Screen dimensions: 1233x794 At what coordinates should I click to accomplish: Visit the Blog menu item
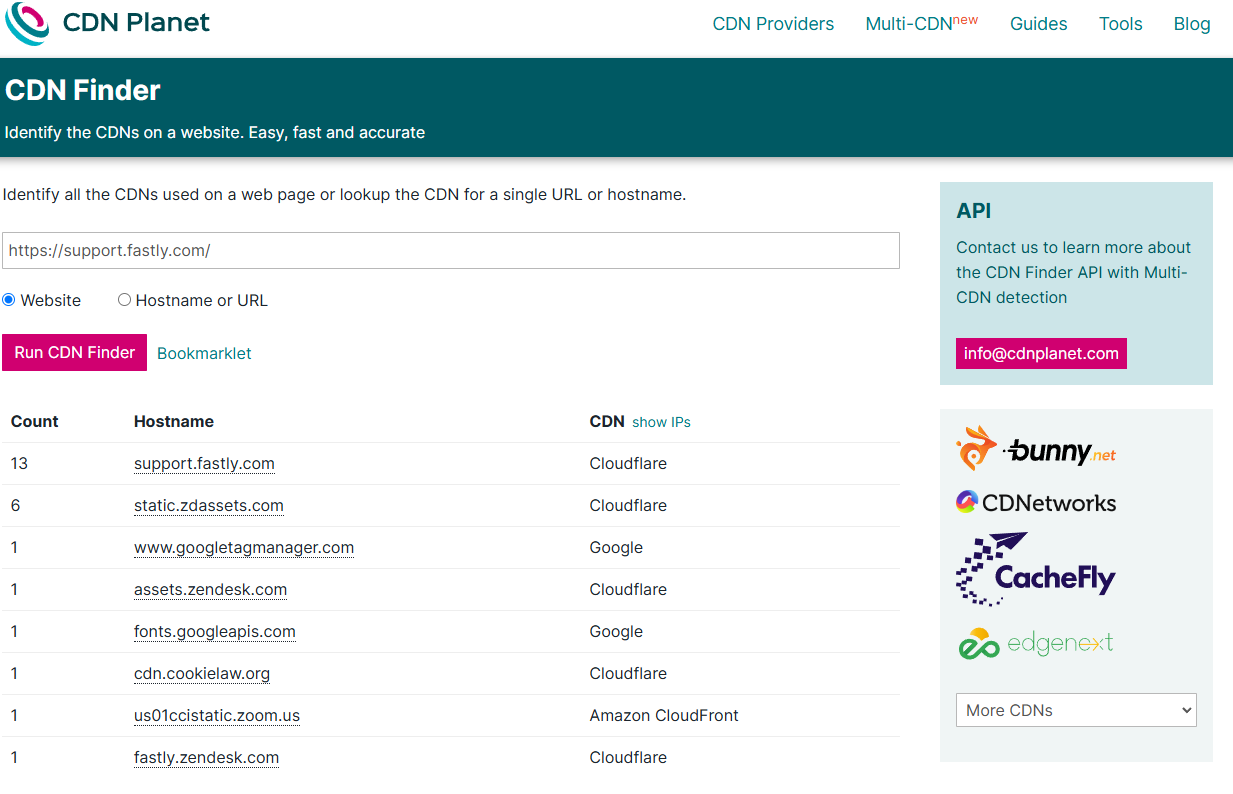[x=1192, y=24]
